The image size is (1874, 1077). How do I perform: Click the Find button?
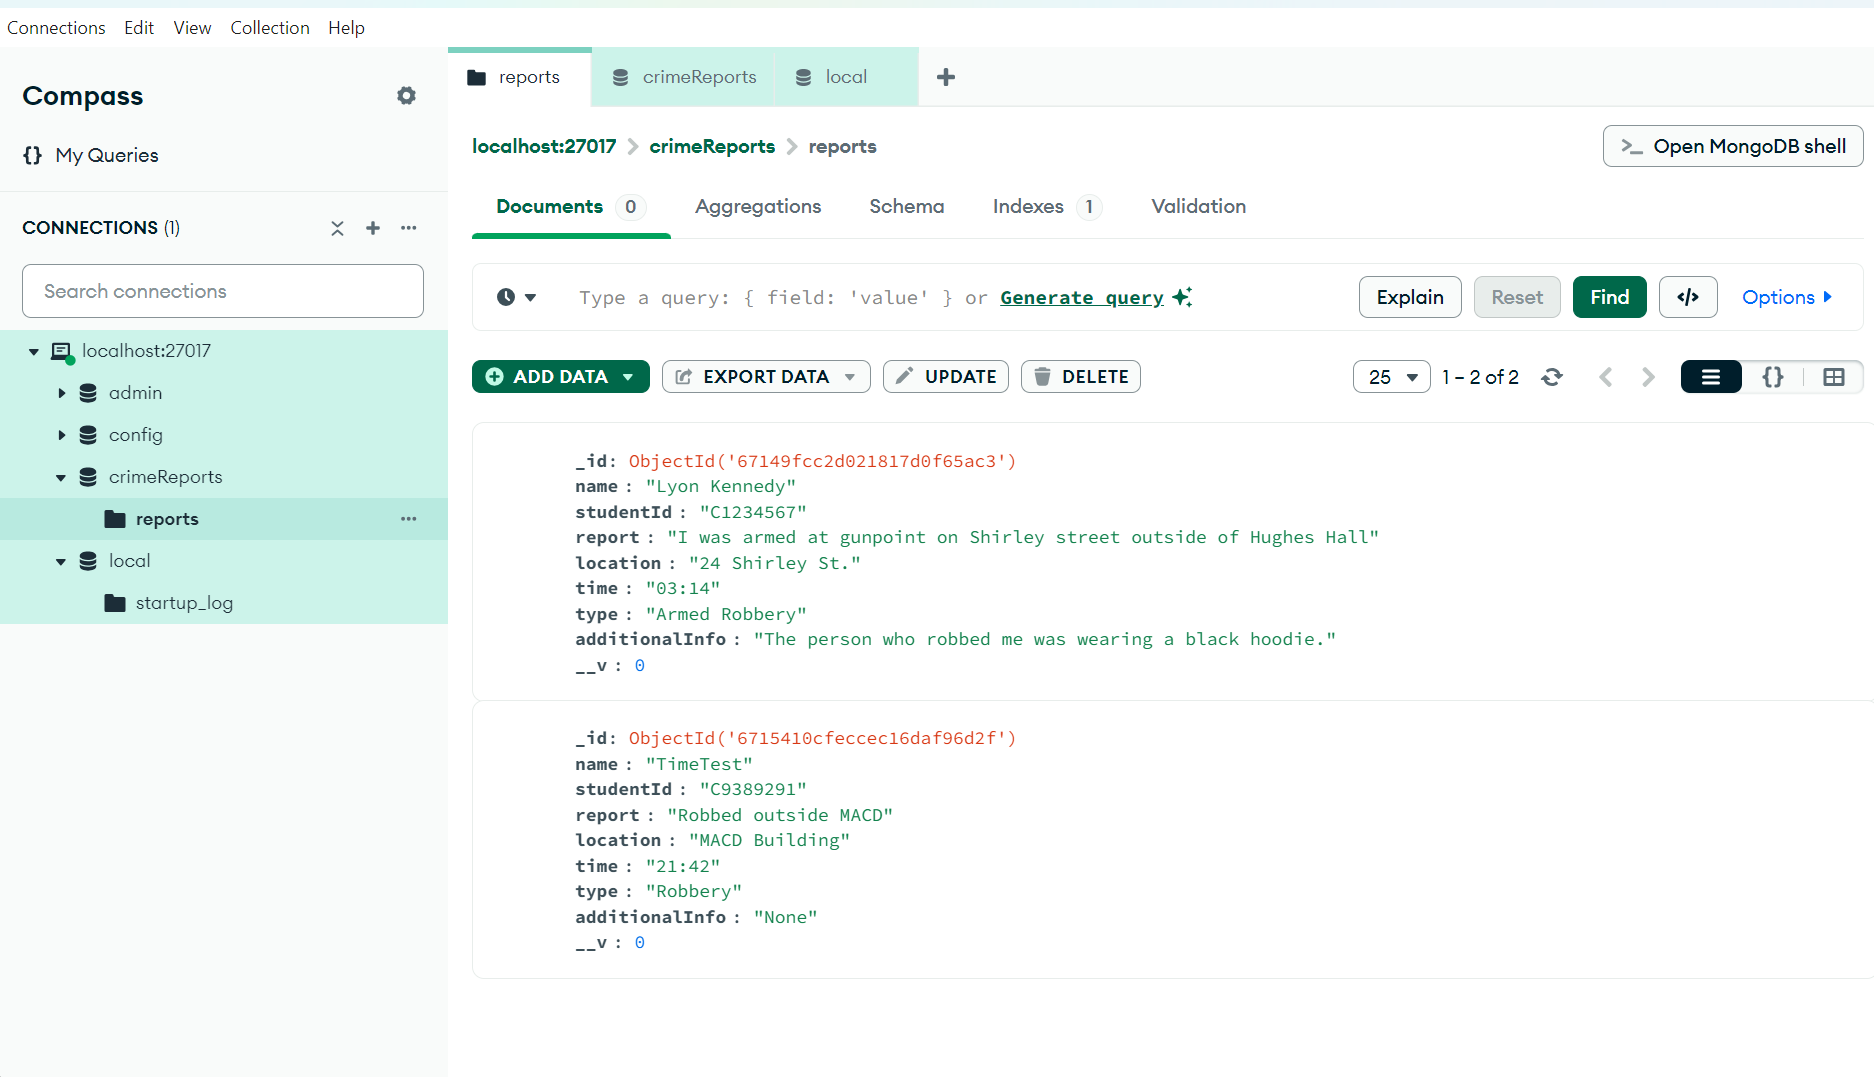coord(1610,297)
